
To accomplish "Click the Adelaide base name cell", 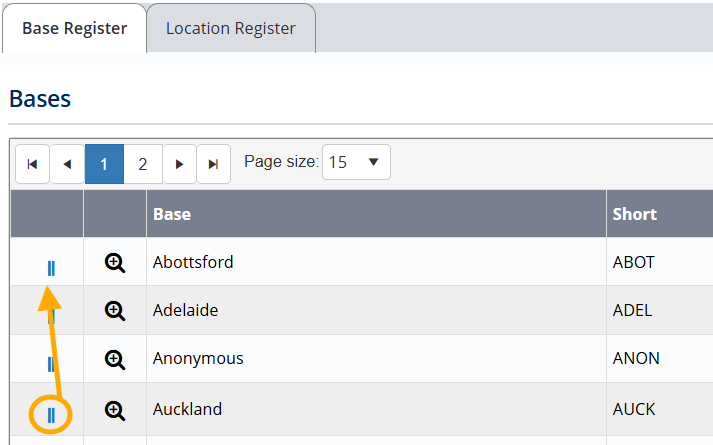I will click(x=186, y=310).
